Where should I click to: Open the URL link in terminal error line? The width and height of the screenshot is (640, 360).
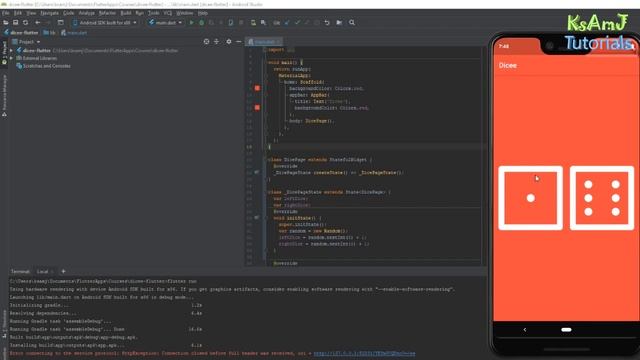click(364, 353)
